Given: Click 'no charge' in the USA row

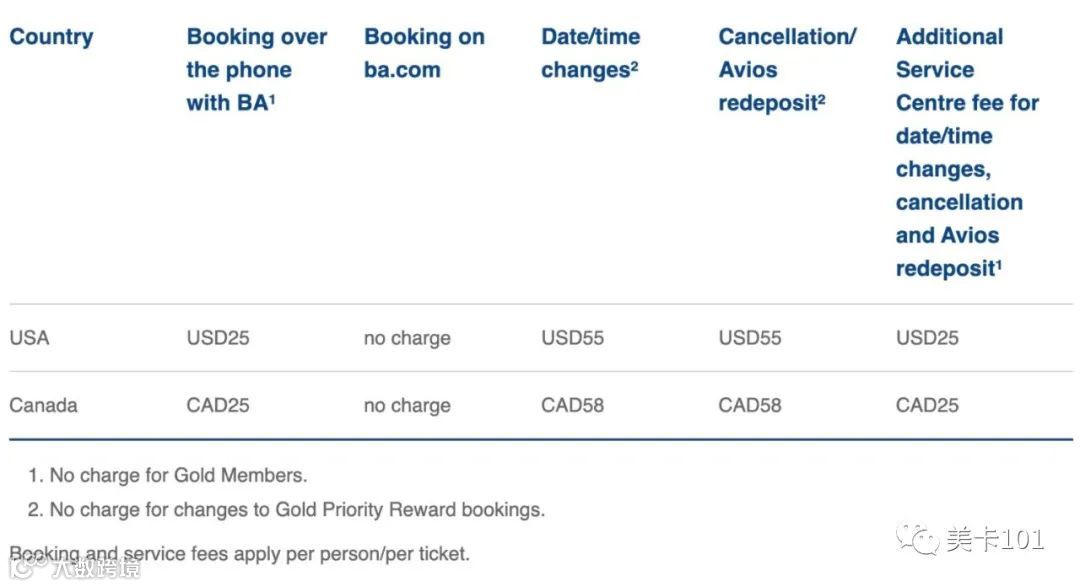Looking at the screenshot, I should tap(407, 338).
